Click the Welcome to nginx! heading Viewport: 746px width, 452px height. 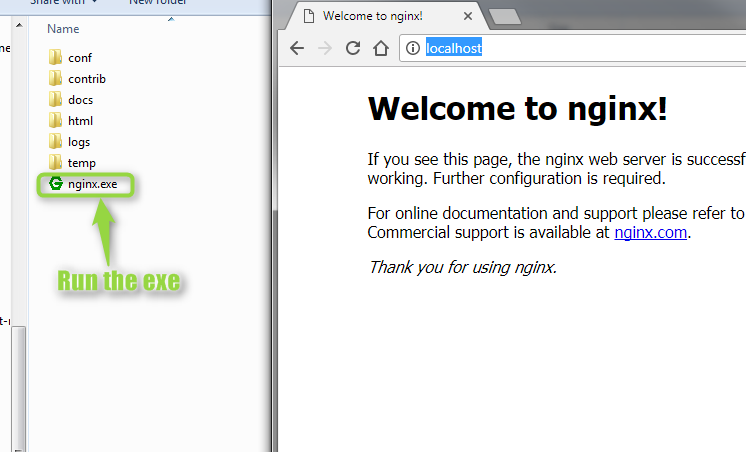518,108
